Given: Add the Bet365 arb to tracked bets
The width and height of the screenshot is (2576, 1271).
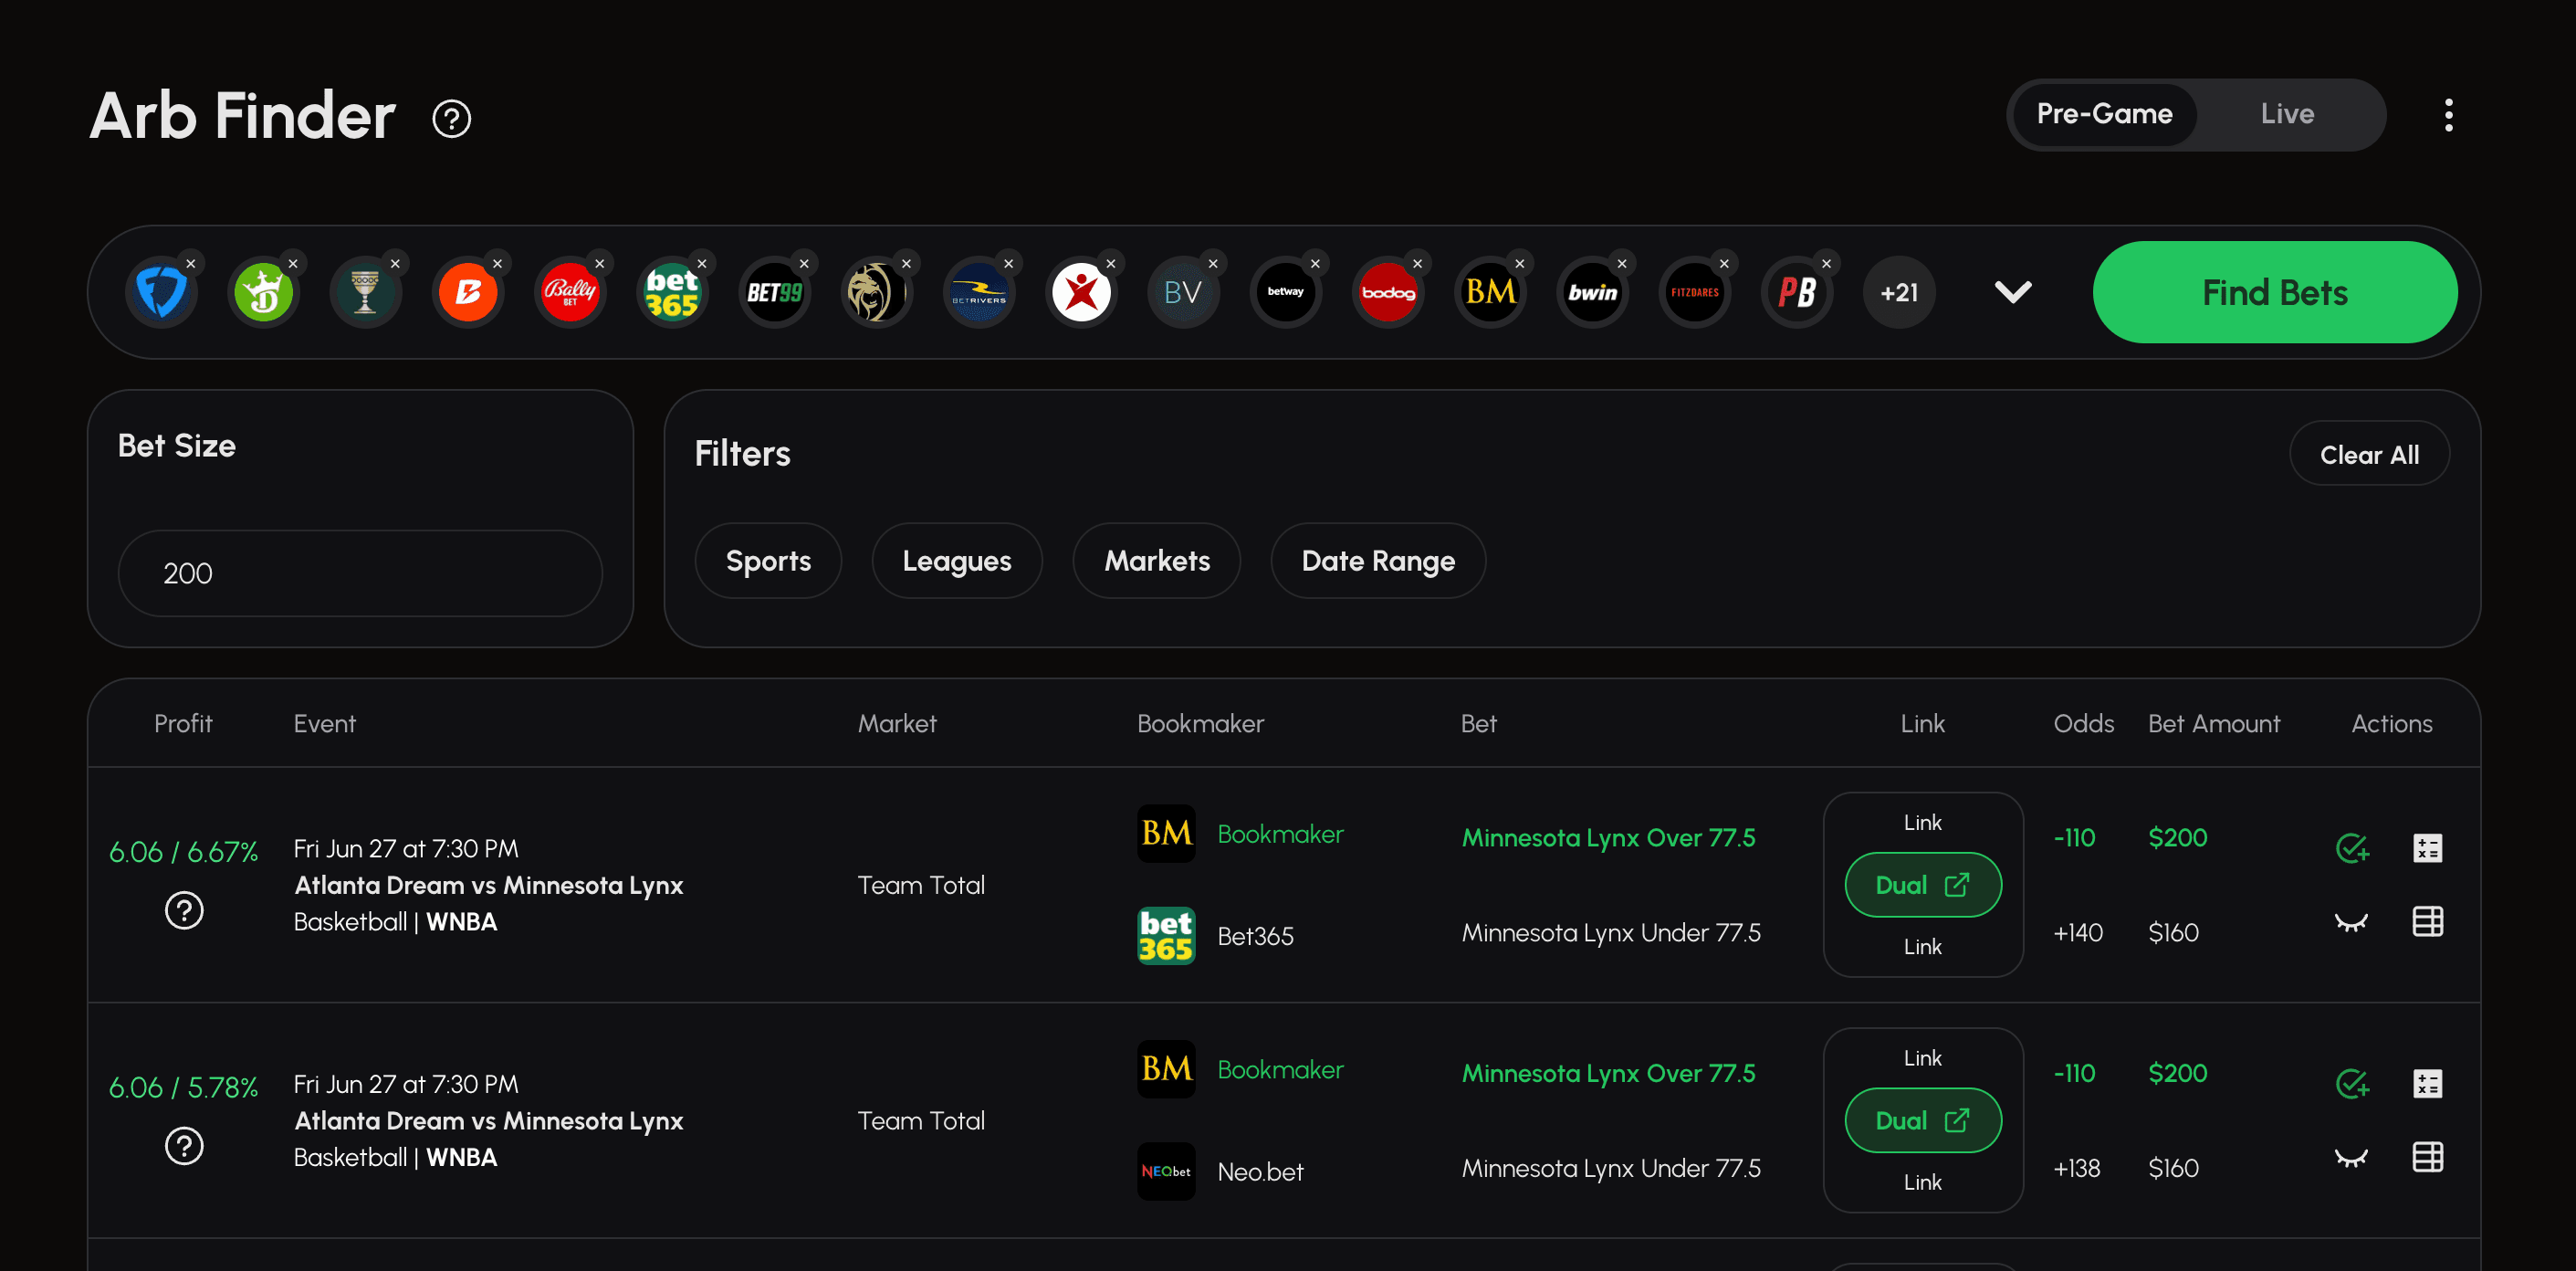Looking at the screenshot, I should pos(2352,848).
